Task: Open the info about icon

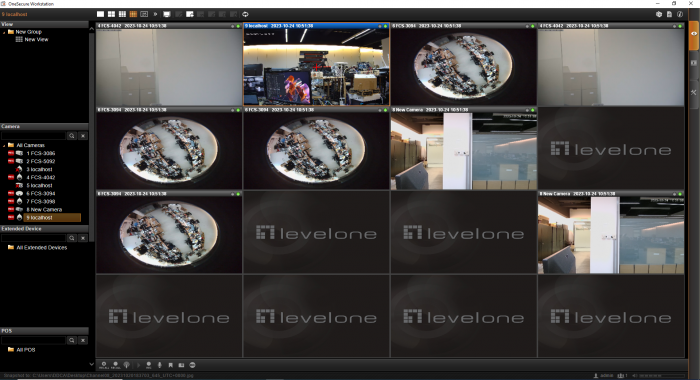Action: tap(680, 14)
